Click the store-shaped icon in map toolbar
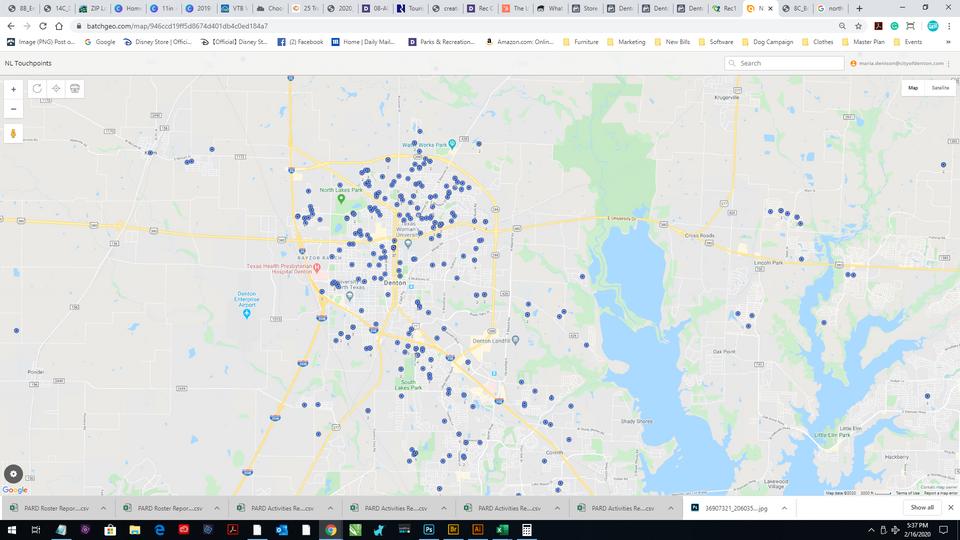 coord(75,89)
